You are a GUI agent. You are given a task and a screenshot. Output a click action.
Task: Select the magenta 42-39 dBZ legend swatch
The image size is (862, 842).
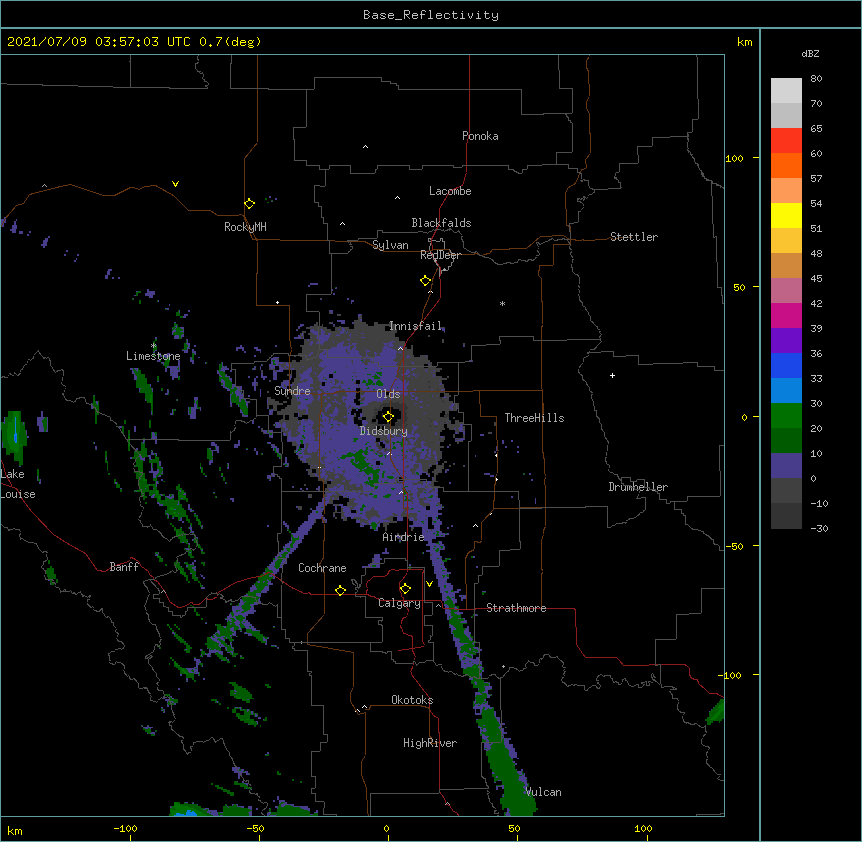click(786, 315)
